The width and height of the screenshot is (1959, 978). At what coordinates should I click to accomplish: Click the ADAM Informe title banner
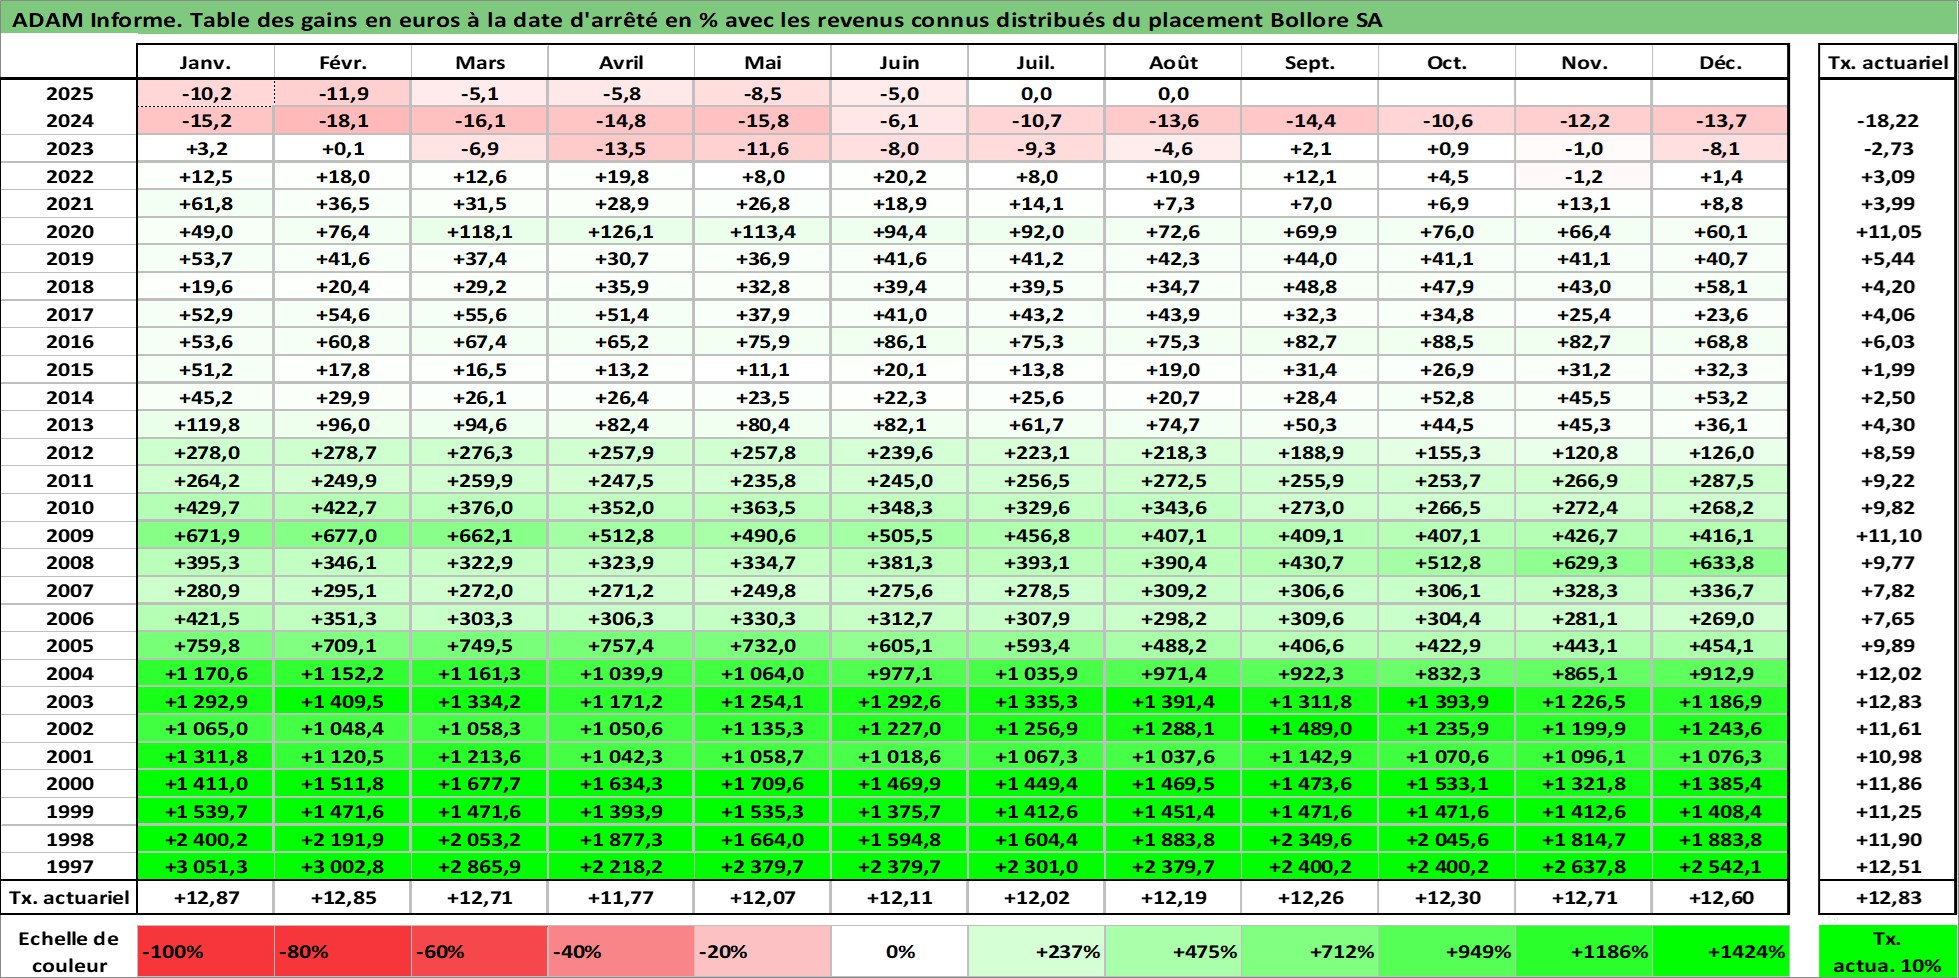979,20
